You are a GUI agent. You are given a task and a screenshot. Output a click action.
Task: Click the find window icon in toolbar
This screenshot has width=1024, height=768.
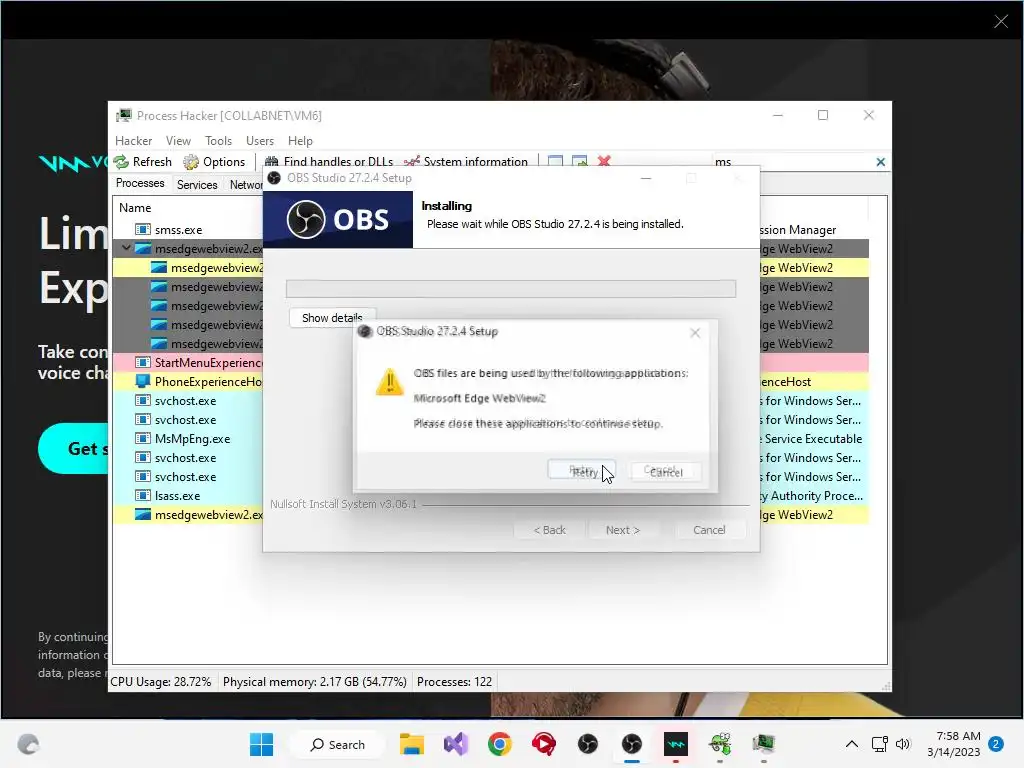555,161
